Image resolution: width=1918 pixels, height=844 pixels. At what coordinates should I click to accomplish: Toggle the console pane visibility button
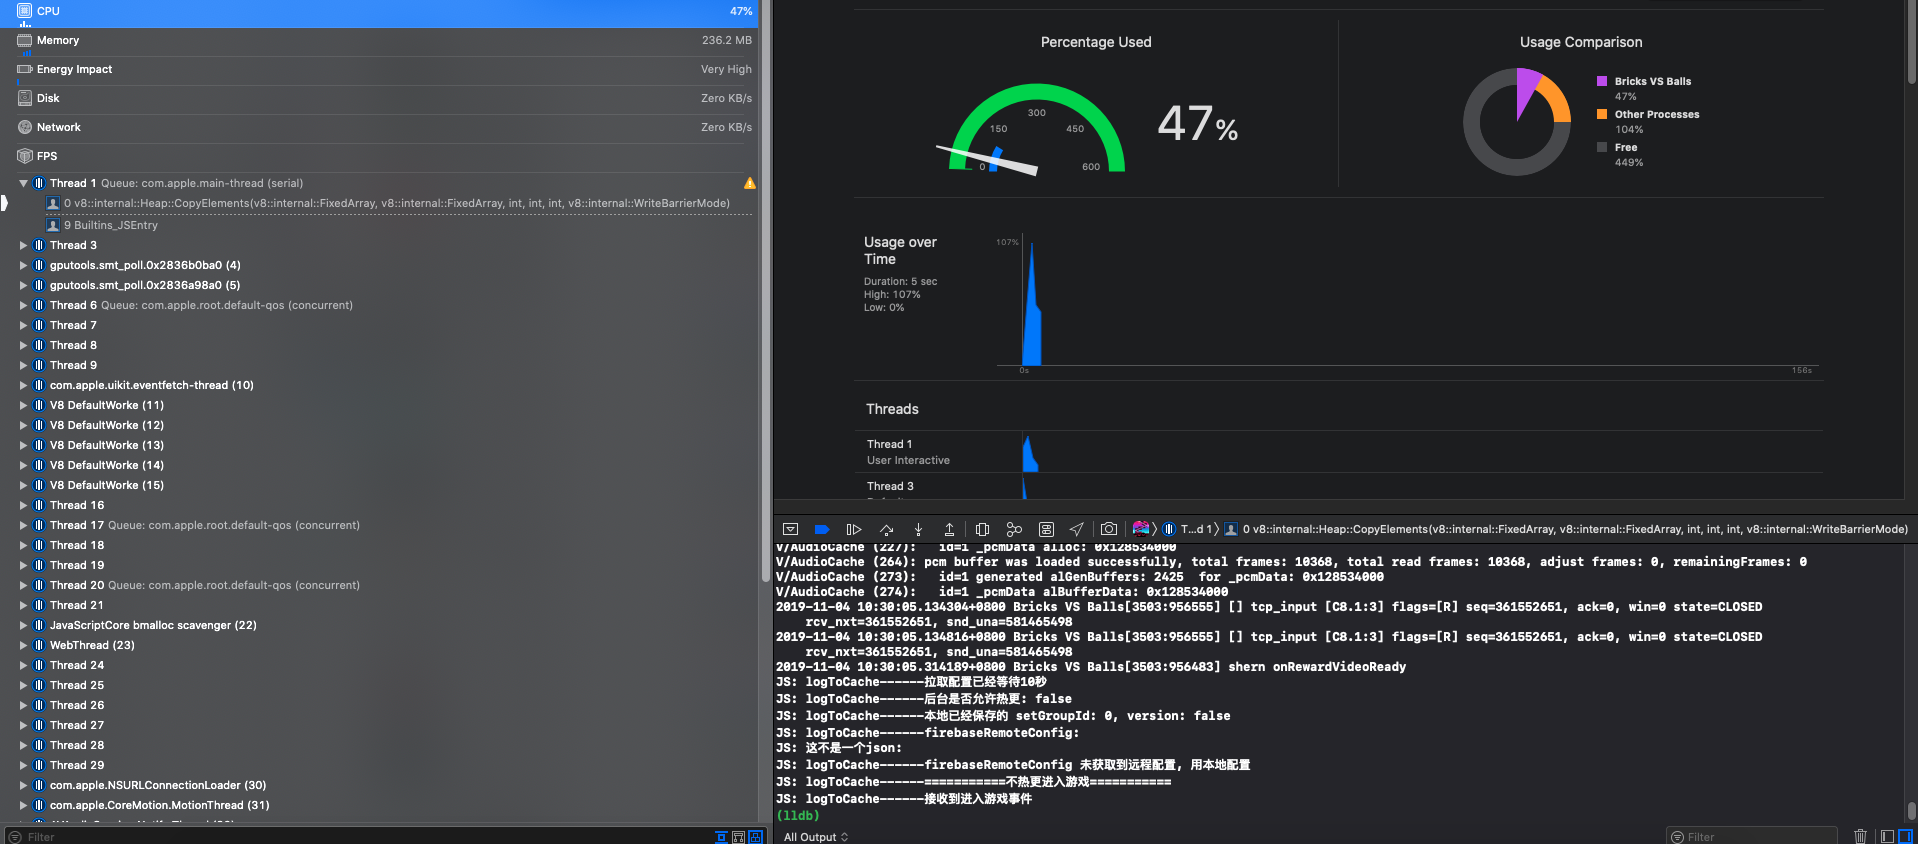pyautogui.click(x=1905, y=836)
